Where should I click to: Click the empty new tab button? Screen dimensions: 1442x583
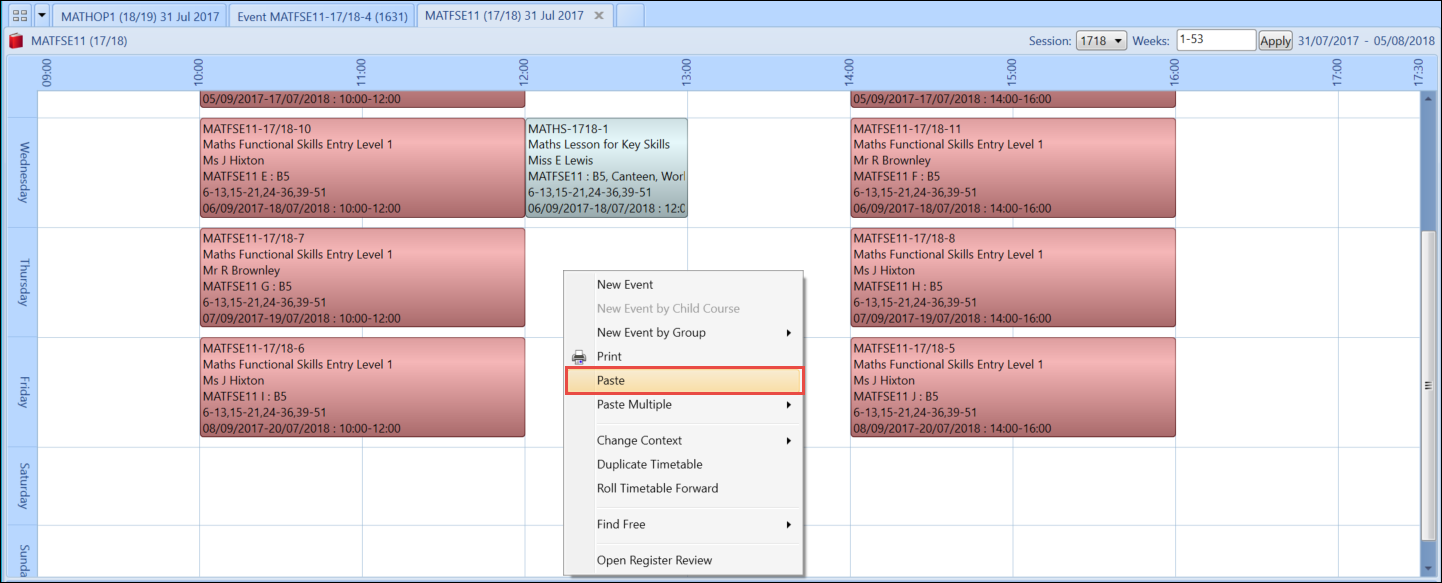pyautogui.click(x=630, y=16)
